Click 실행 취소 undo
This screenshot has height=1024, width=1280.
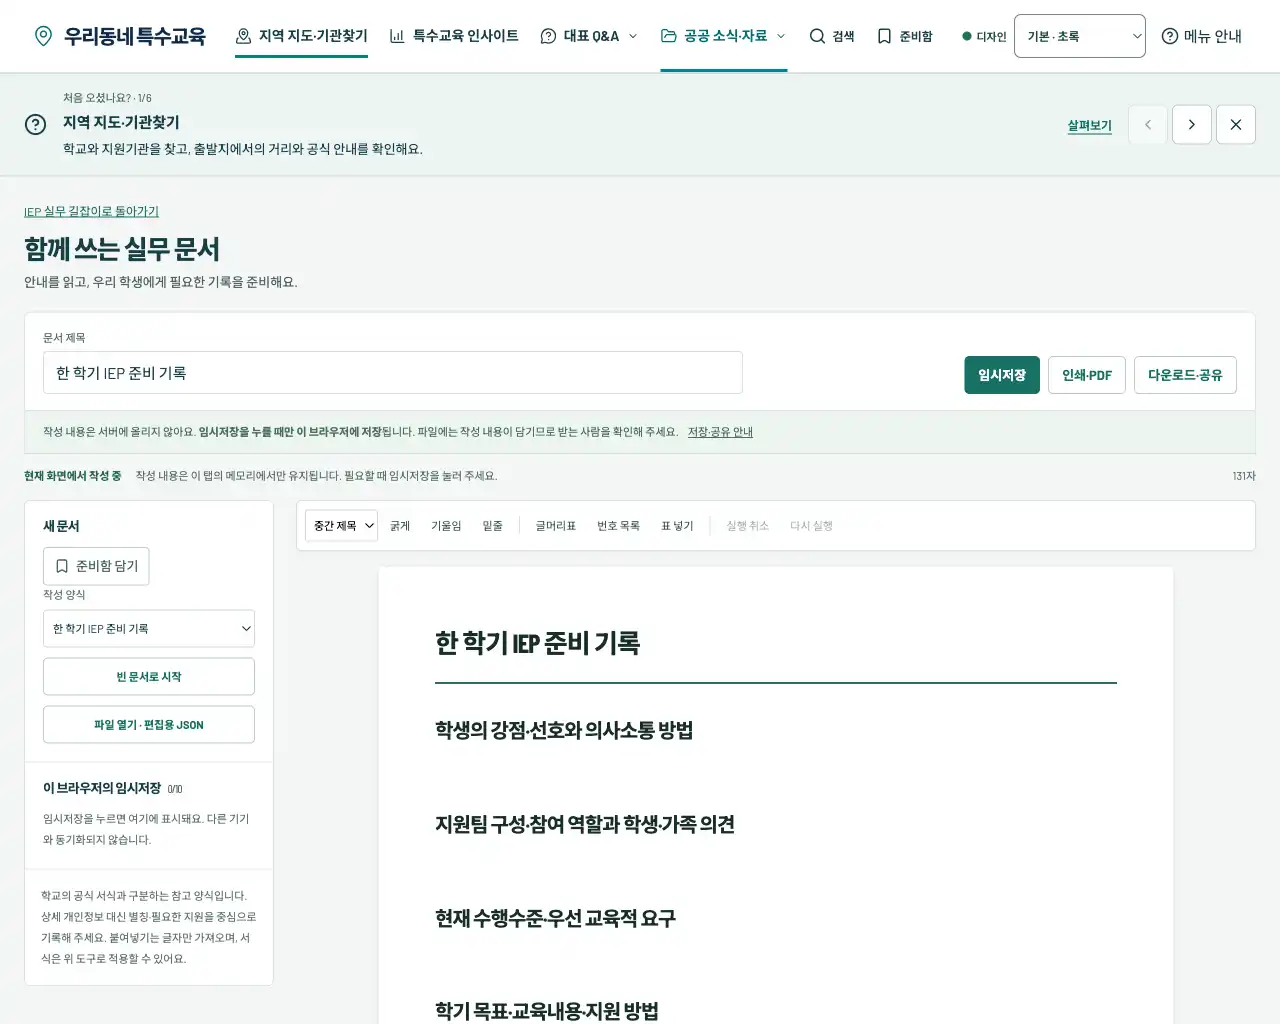point(747,526)
